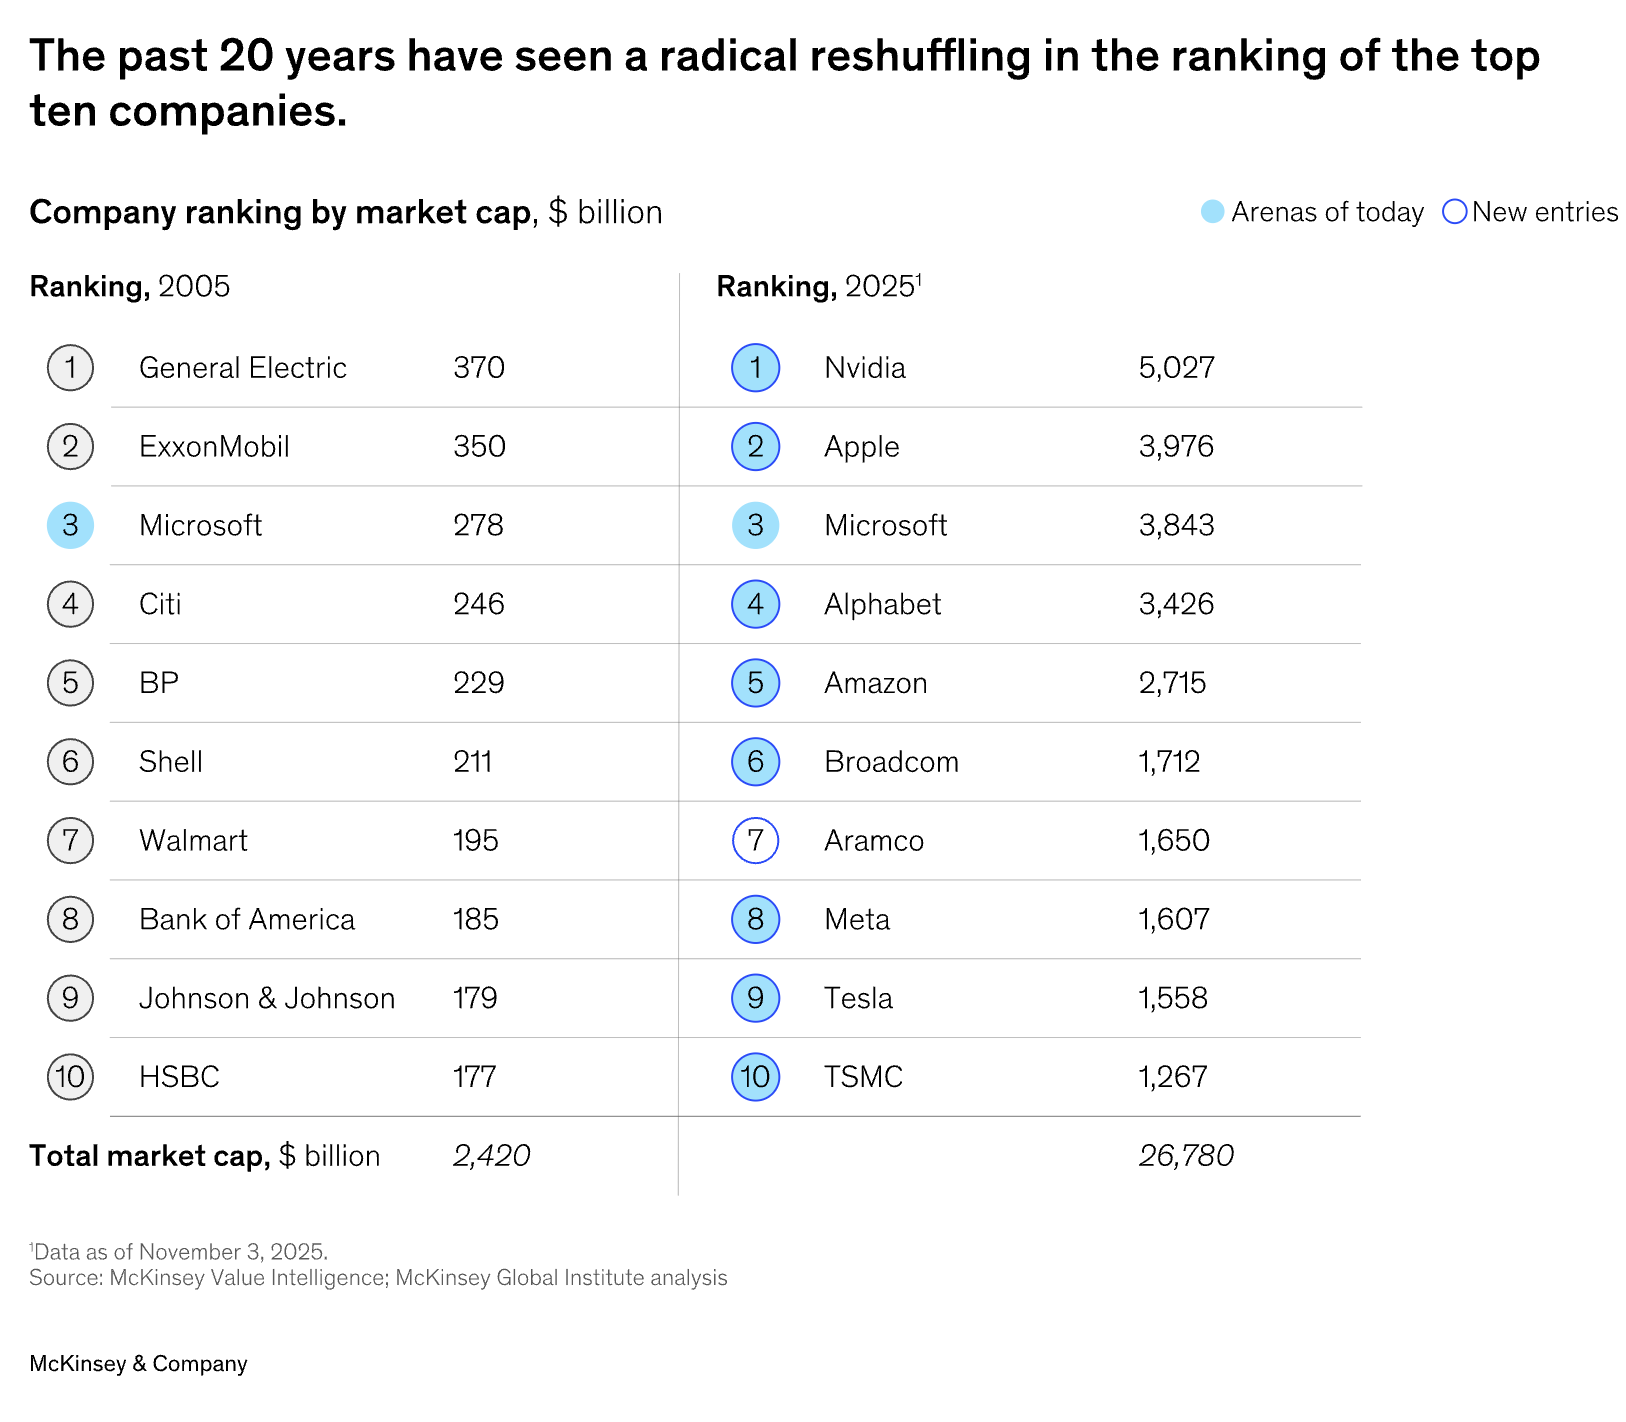
Task: Click the Arenas of today legend dot
Action: tap(1212, 212)
